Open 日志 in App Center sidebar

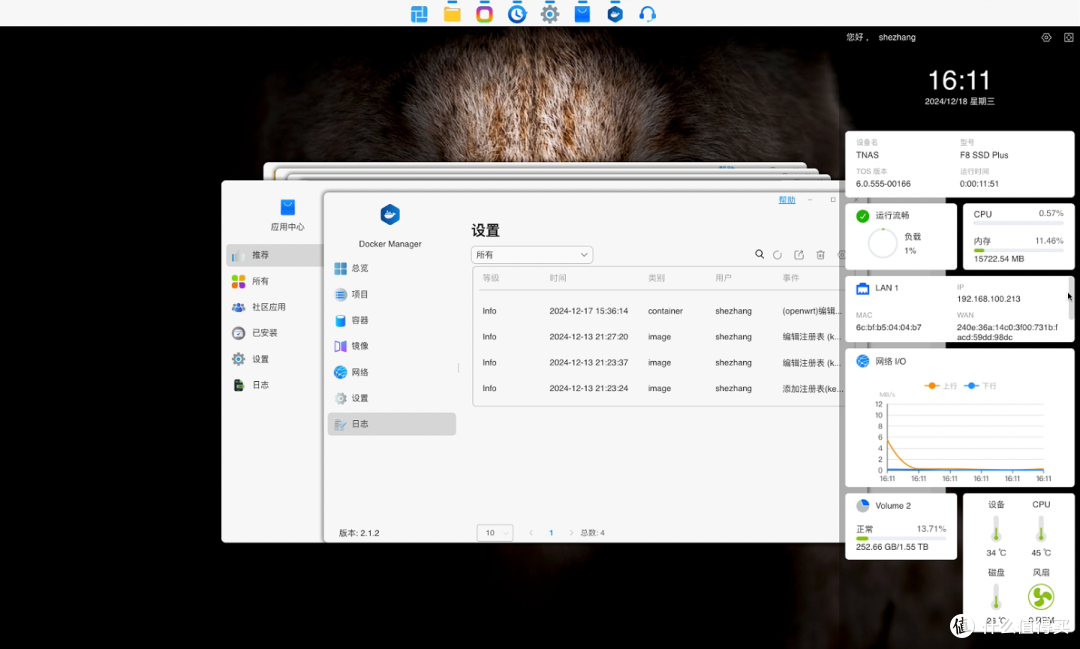pyautogui.click(x=274, y=385)
